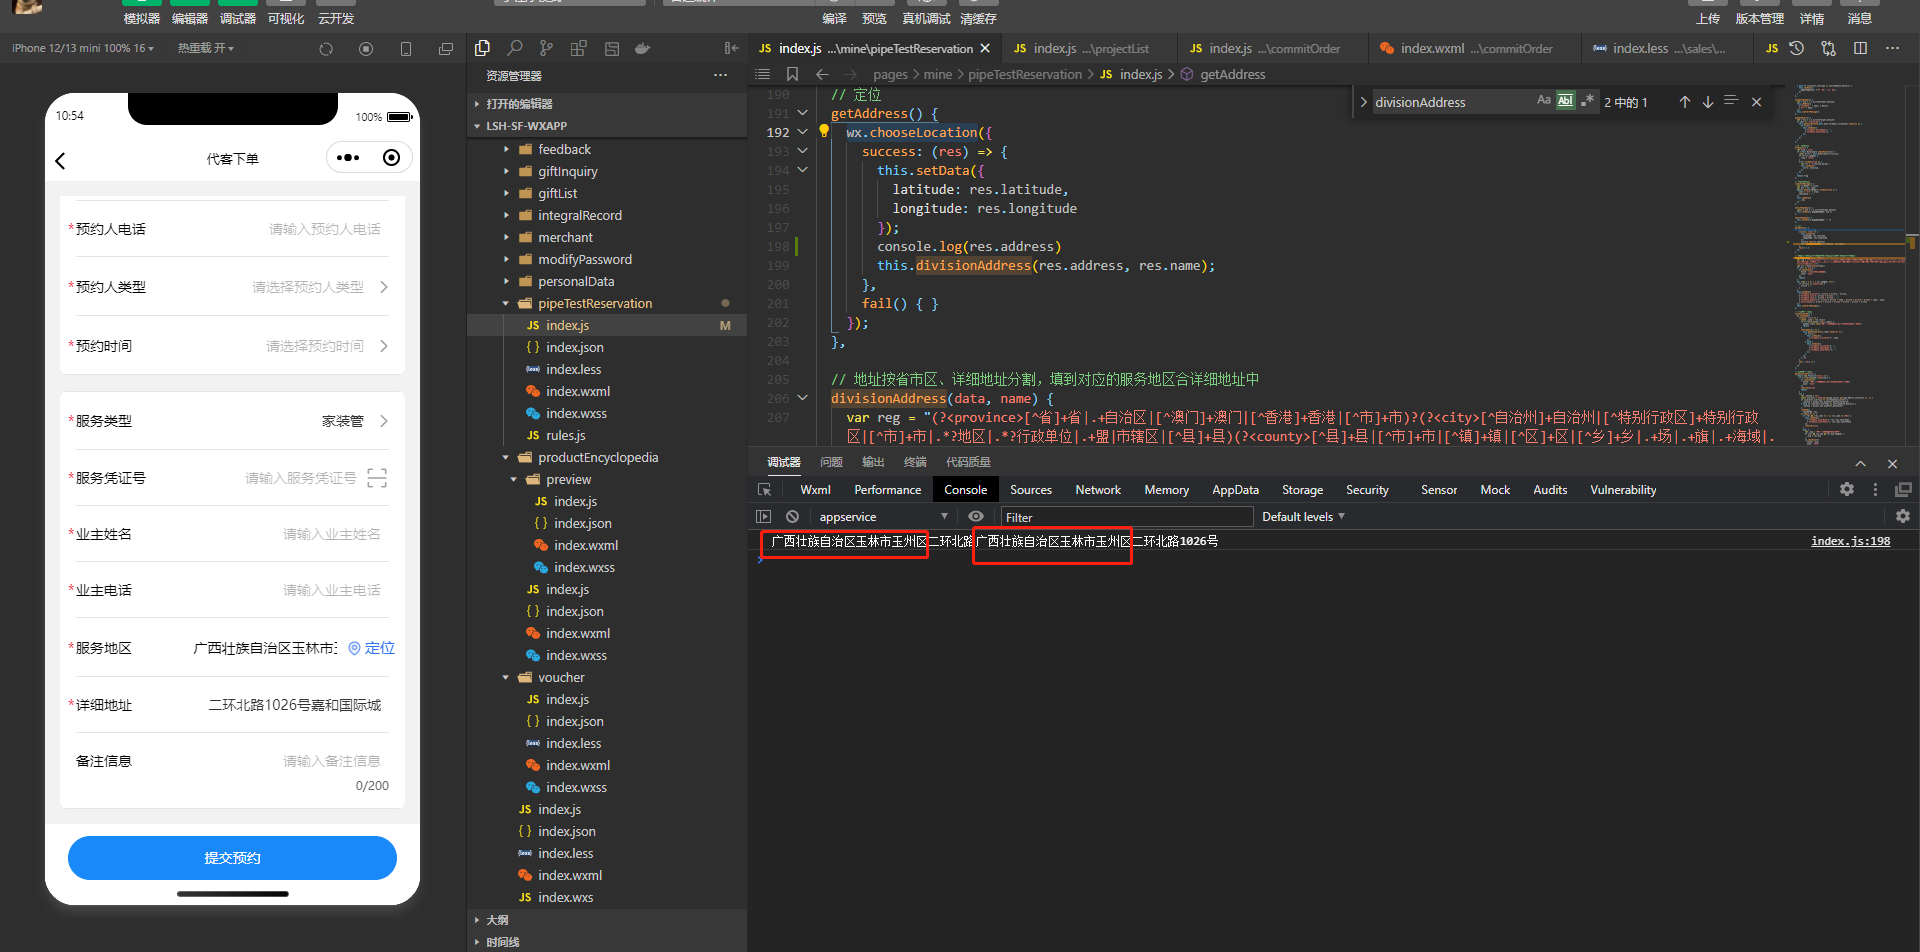This screenshot has width=1920, height=952.
Task: Switch to the 问题 panel tab
Action: point(831,462)
